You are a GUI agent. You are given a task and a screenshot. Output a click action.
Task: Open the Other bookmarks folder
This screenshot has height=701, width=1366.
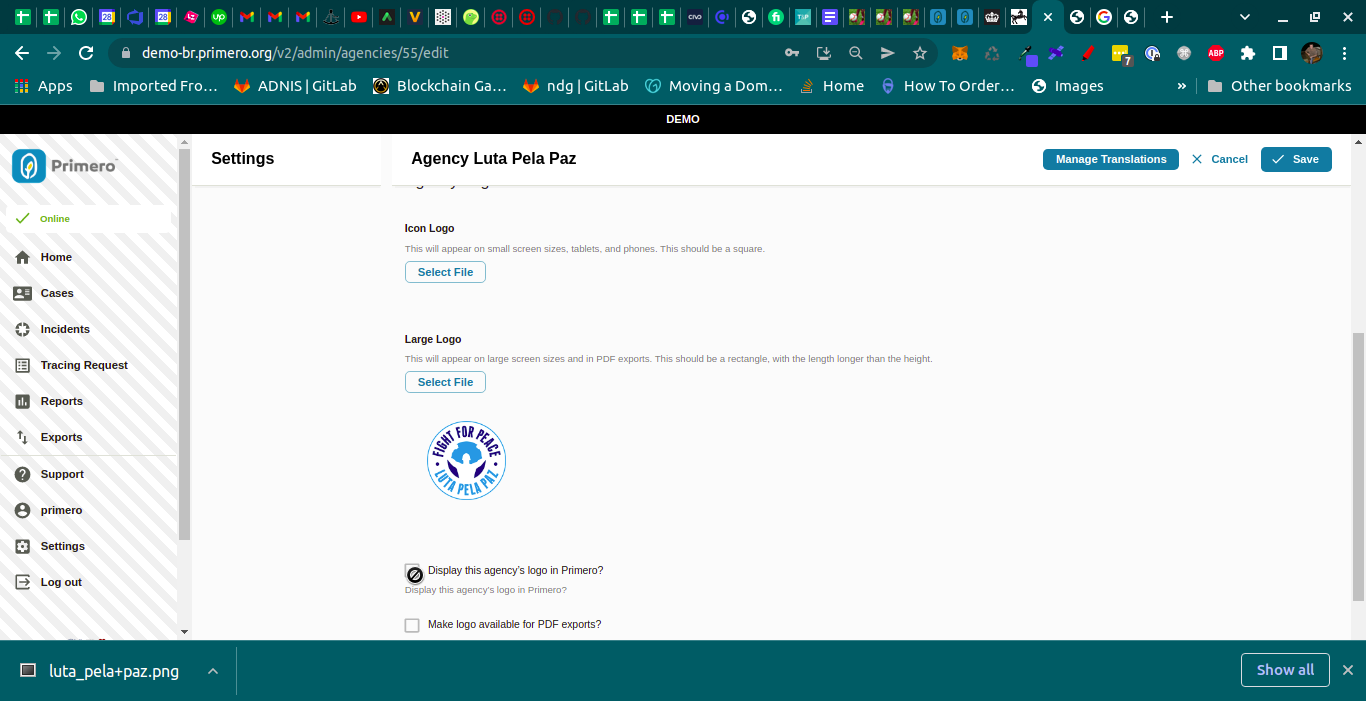point(1279,86)
